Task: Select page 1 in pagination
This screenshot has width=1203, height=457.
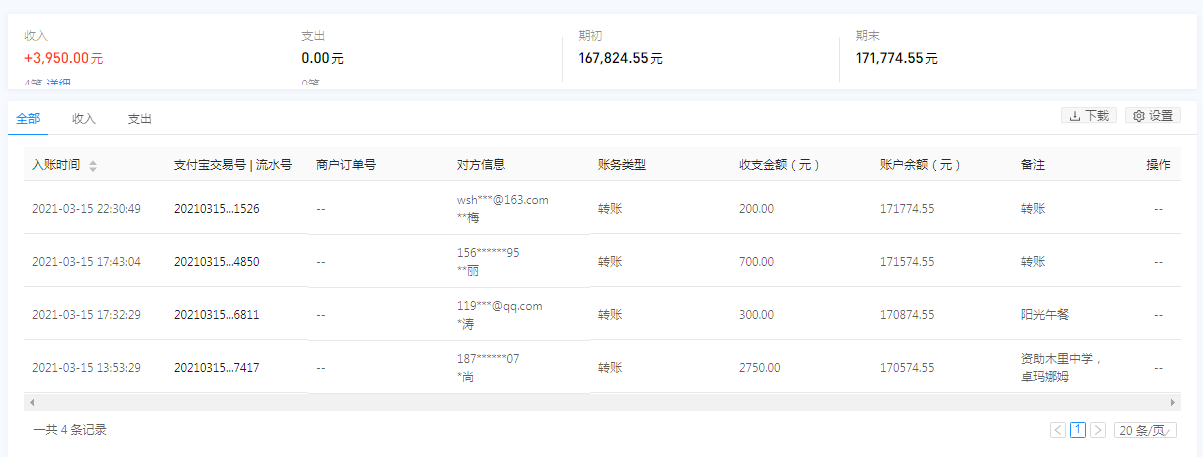Action: click(1078, 430)
